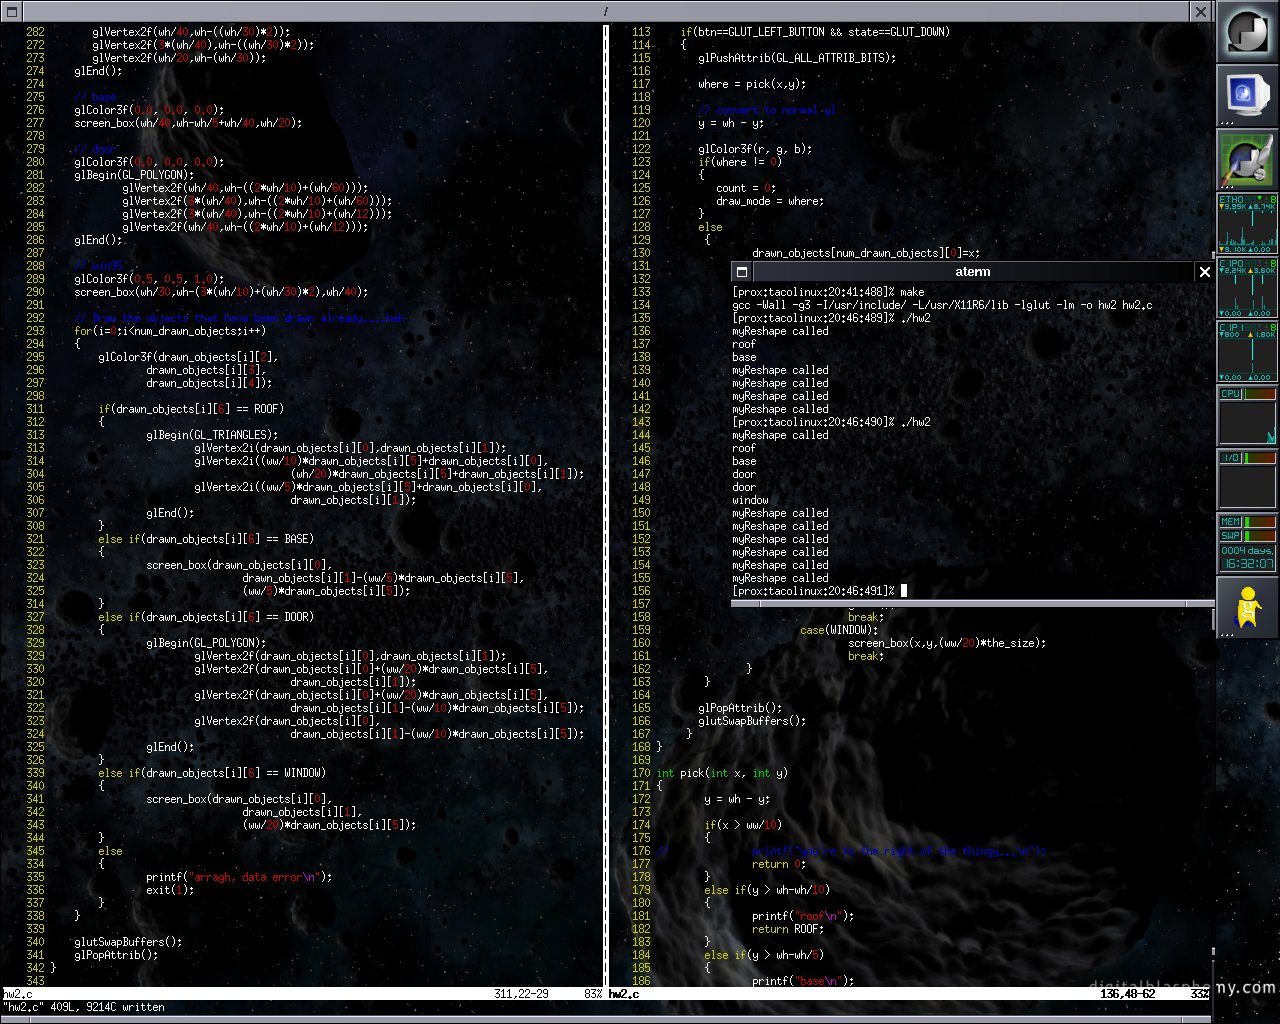Click the aterm title bar
The image size is (1280, 1024).
[x=972, y=272]
